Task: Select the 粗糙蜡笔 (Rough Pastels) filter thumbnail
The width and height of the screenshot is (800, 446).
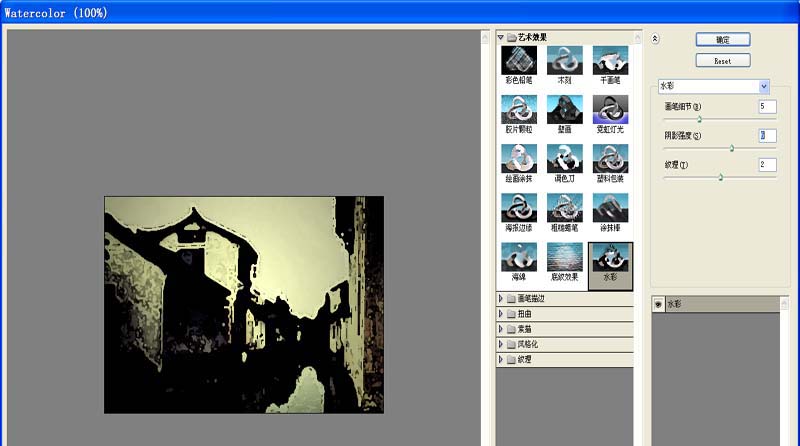Action: (564, 208)
